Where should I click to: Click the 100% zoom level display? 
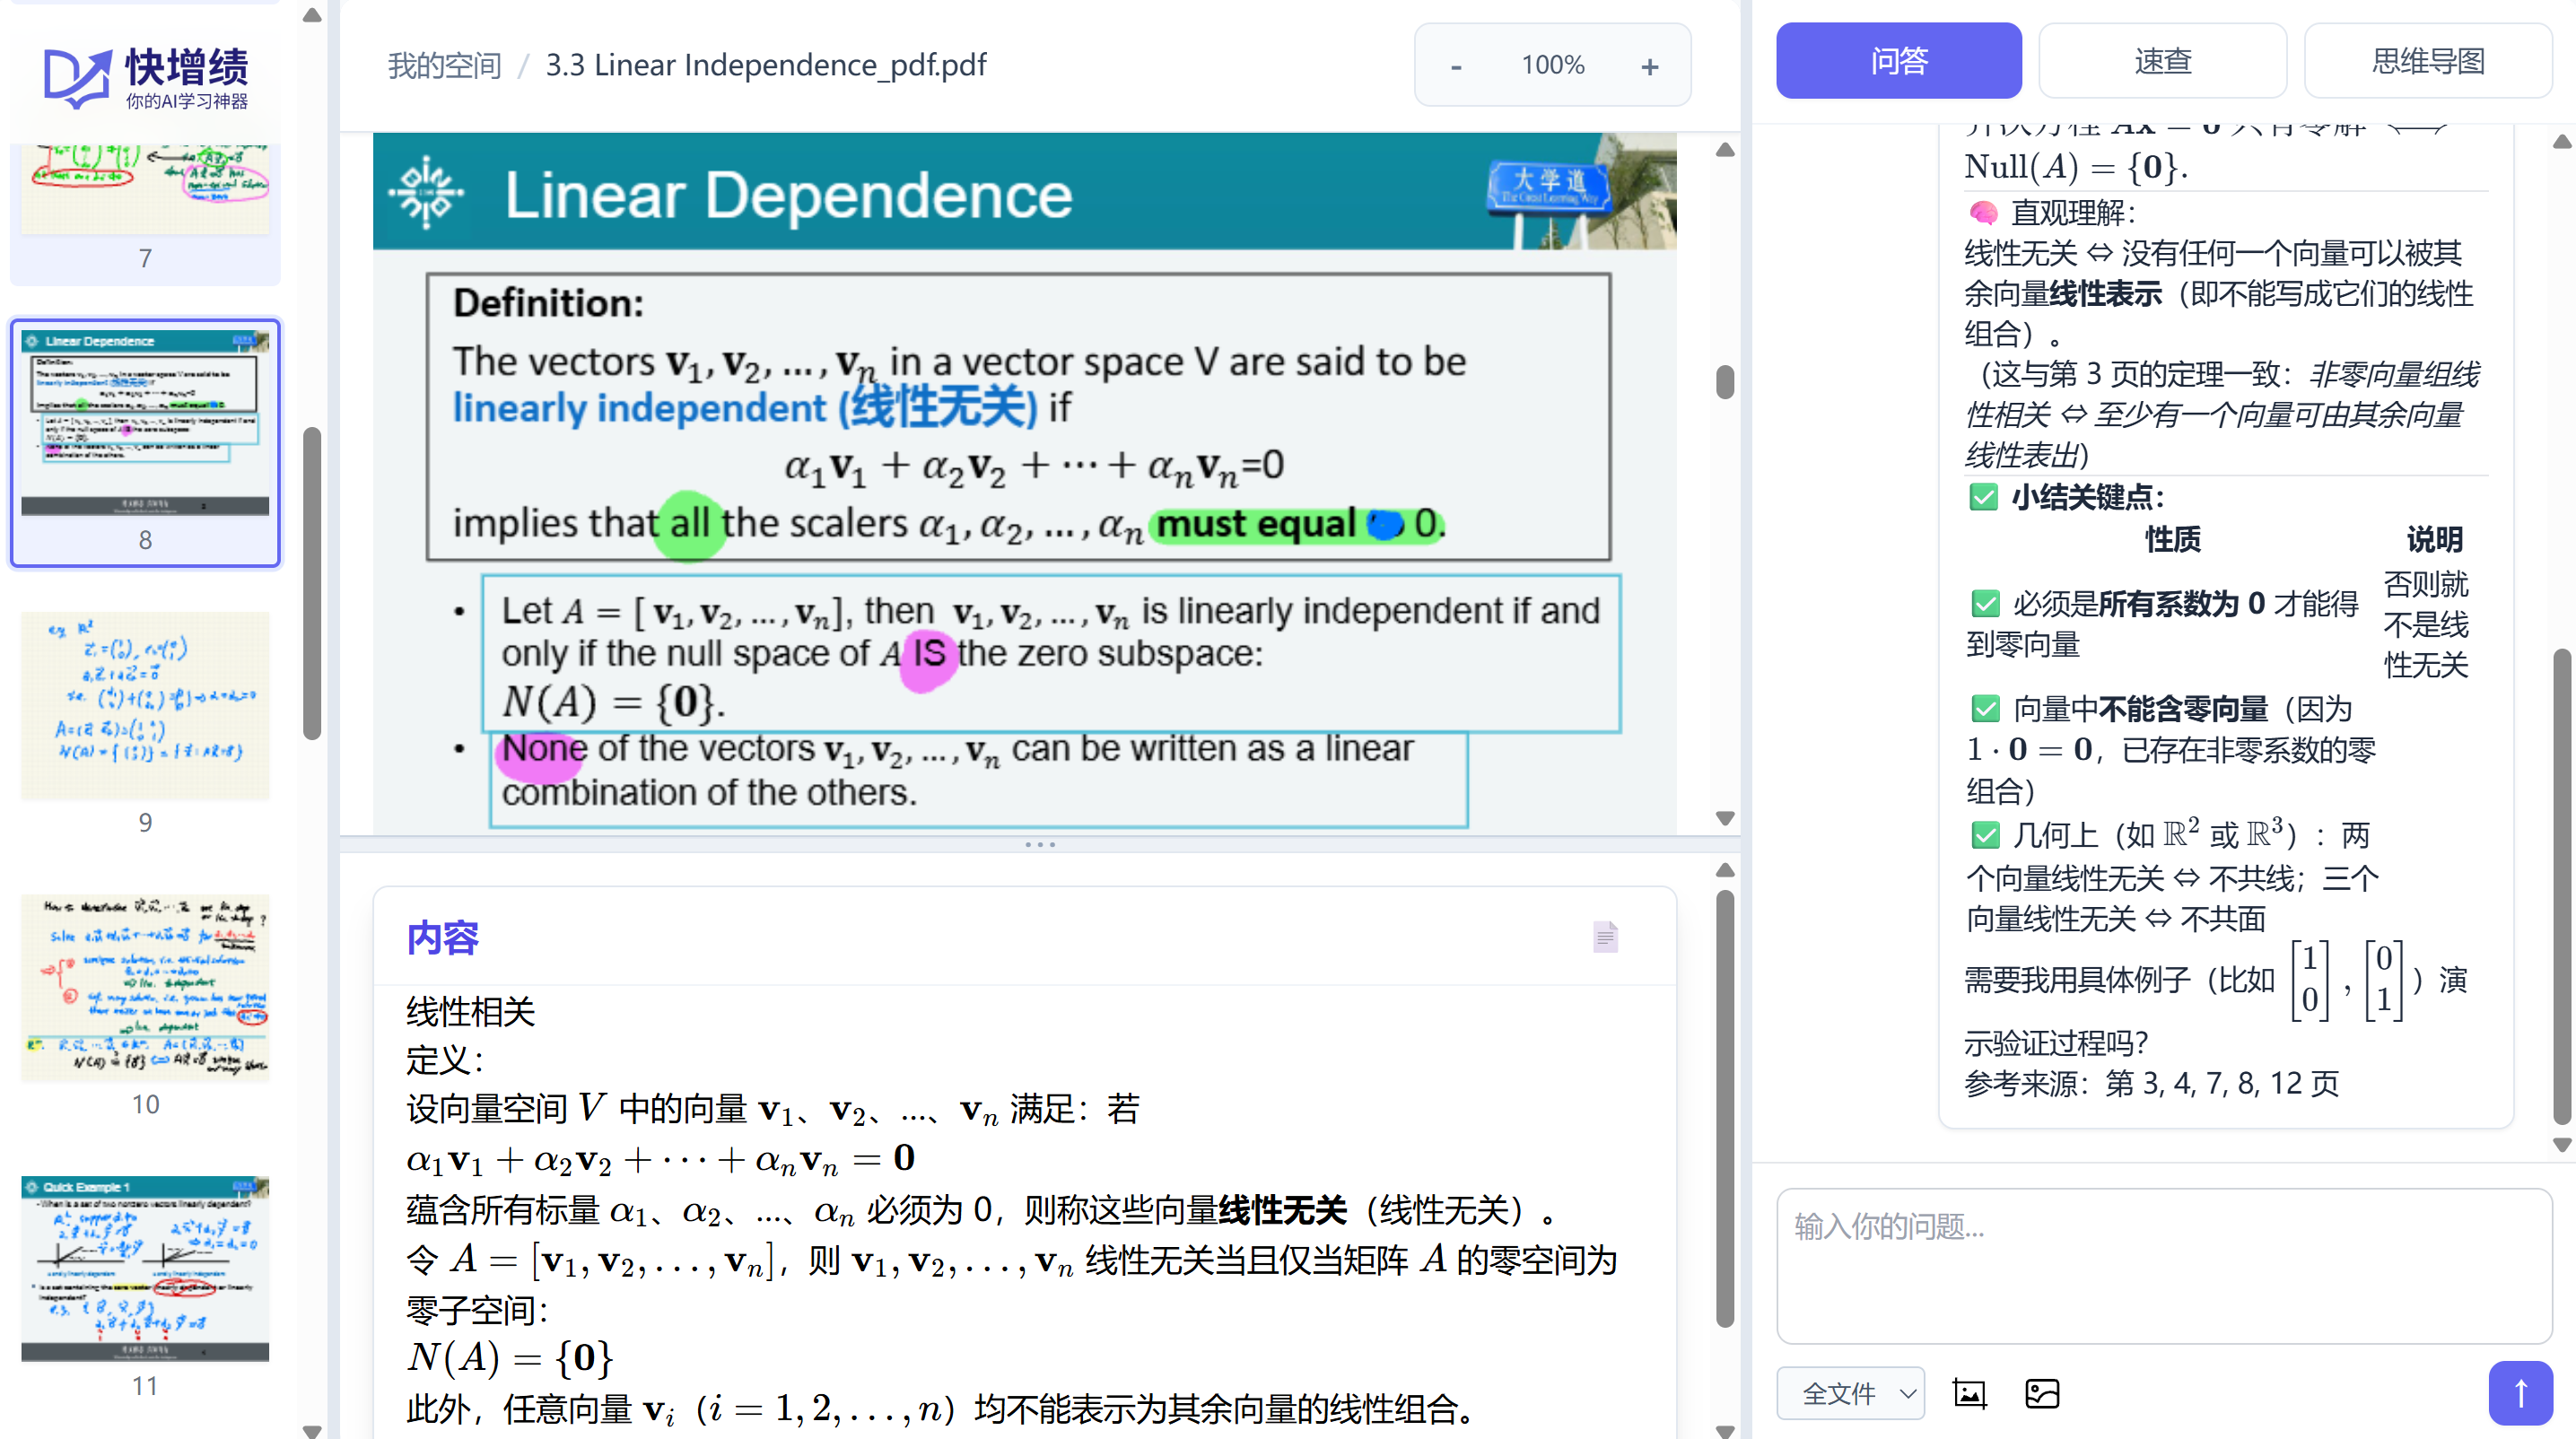[1552, 66]
